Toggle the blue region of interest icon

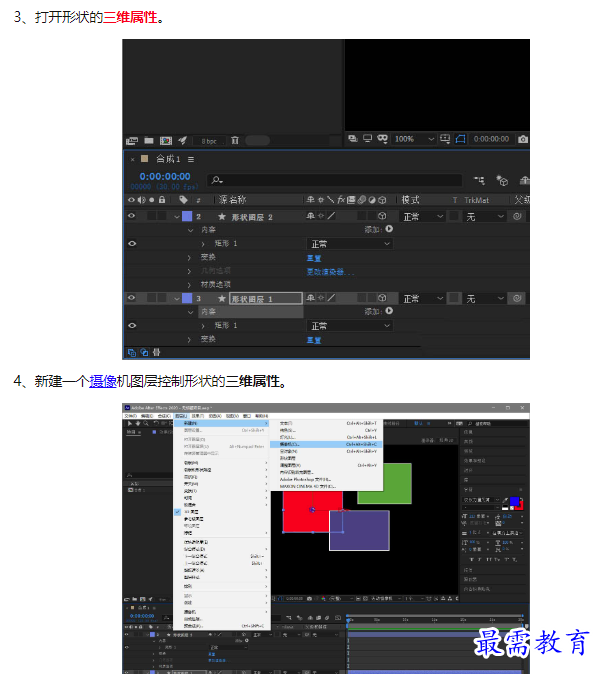460,139
